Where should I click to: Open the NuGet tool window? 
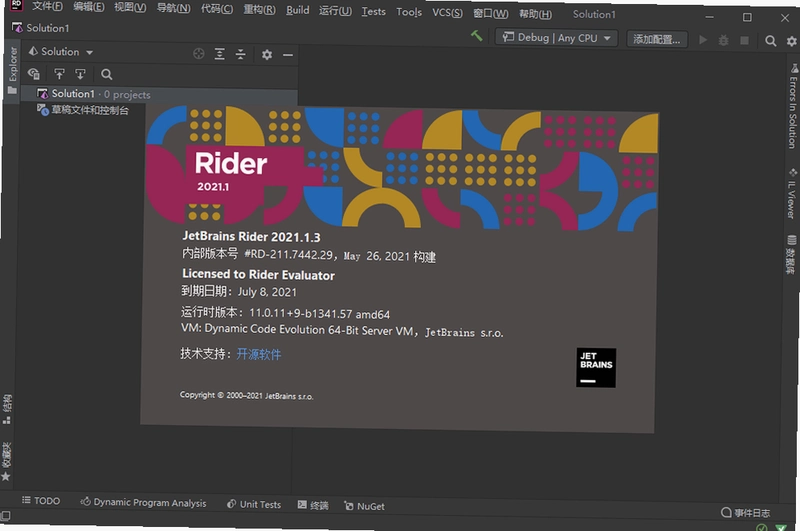click(x=364, y=506)
